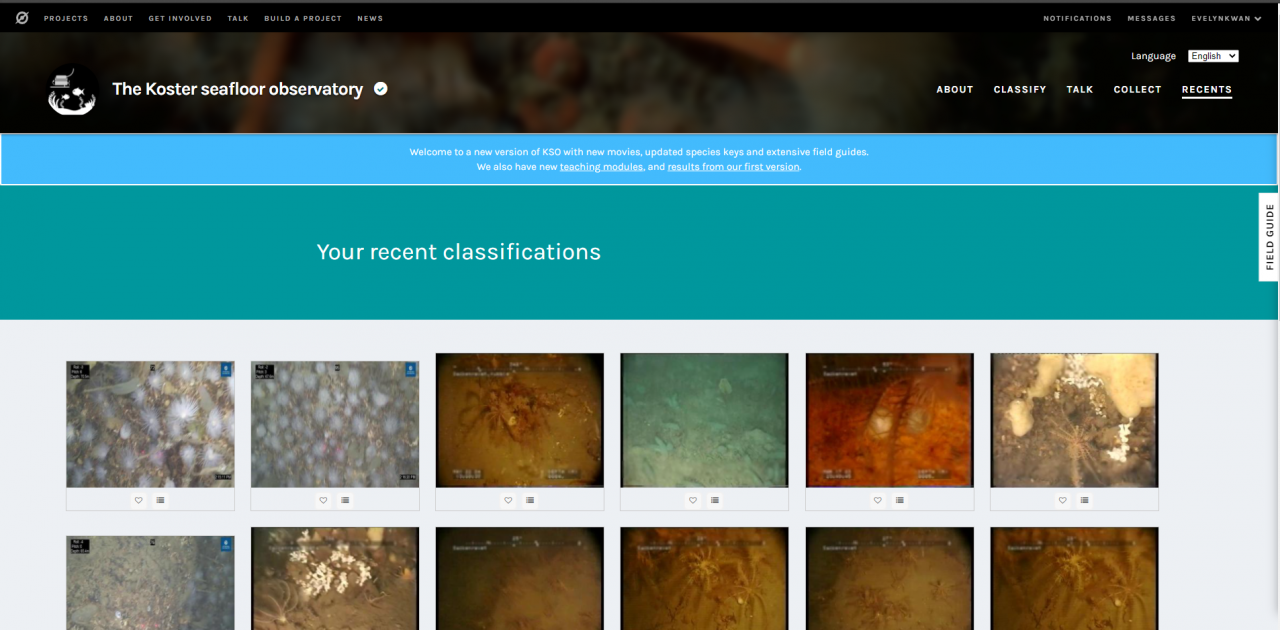The image size is (1280, 630).
Task: Add yellow-brown third top-row image to a collection
Action: coord(530,500)
